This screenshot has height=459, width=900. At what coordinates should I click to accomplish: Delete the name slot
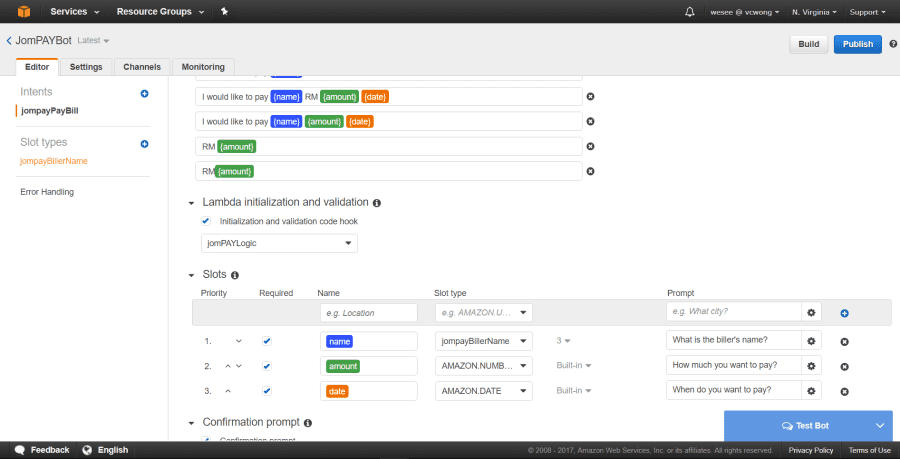[x=844, y=342]
